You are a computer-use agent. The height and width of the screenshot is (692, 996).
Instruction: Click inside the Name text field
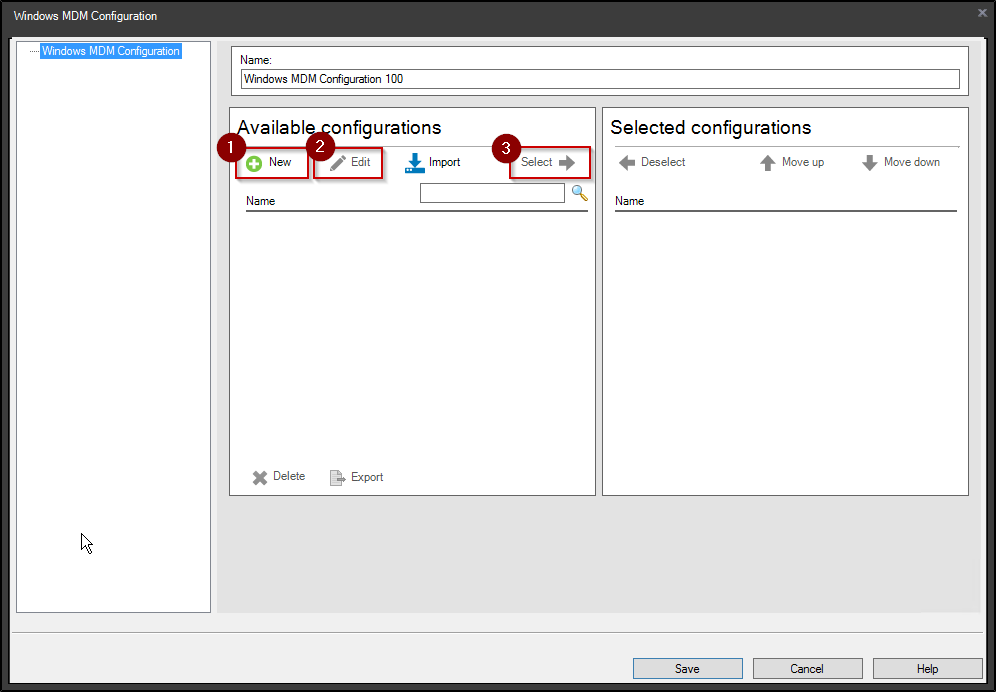pyautogui.click(x=599, y=77)
